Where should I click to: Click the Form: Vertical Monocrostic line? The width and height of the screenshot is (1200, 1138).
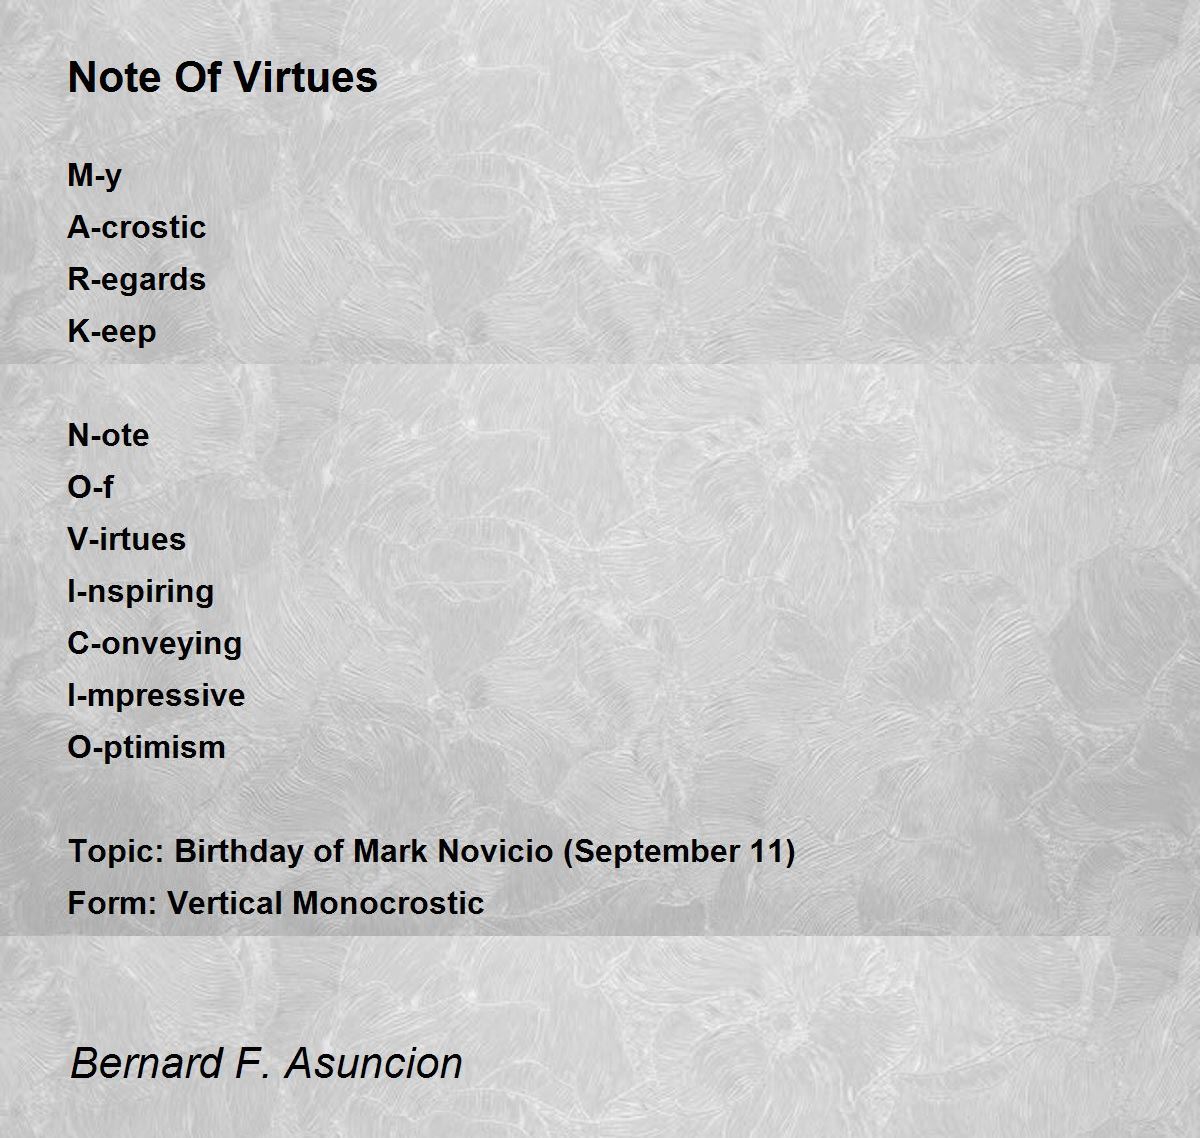pos(275,903)
